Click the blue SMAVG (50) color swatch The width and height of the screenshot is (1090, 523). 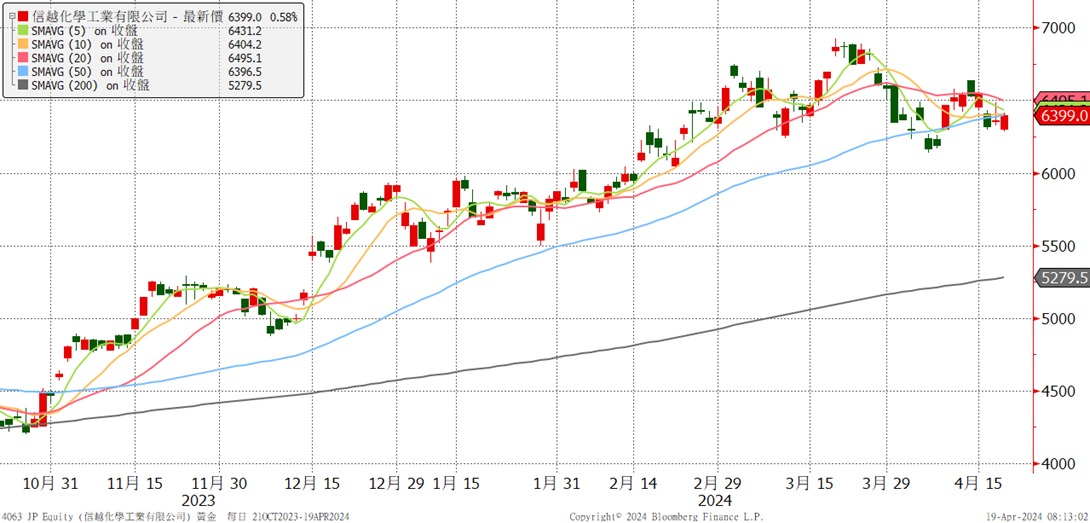24,72
